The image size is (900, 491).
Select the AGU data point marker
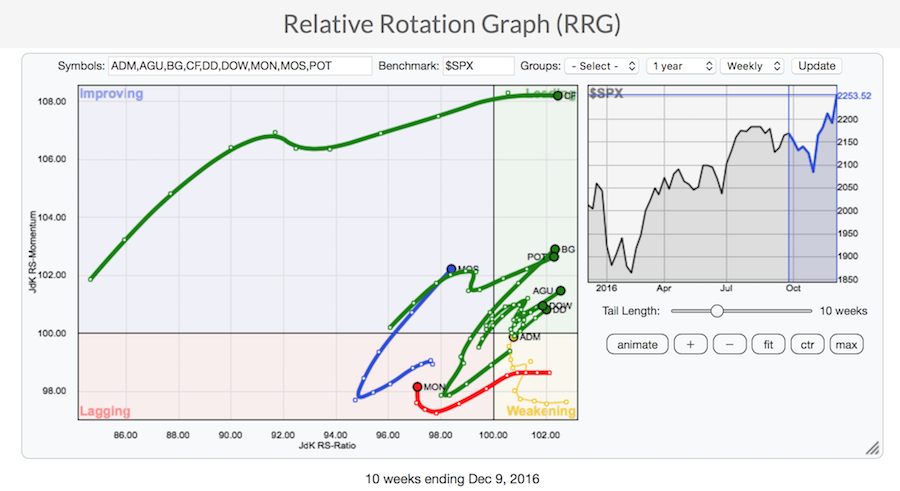pyautogui.click(x=561, y=291)
